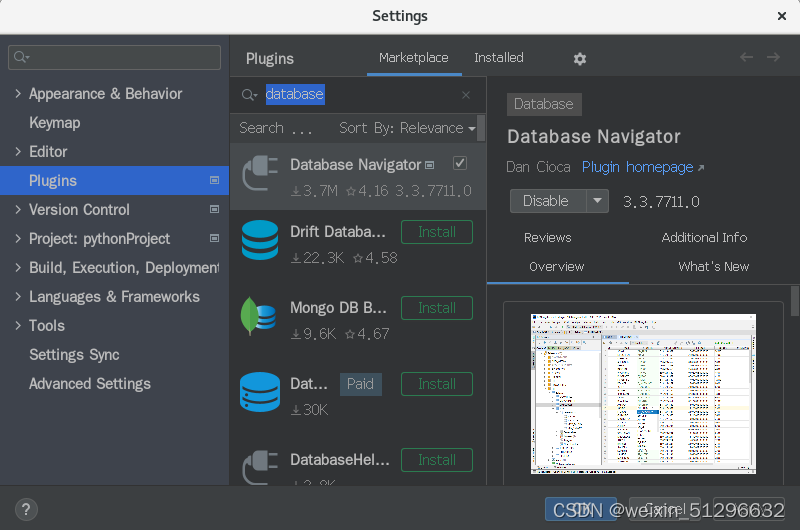Image resolution: width=800 pixels, height=530 pixels.
Task: Close the Settings dialog
Action: 782,16
